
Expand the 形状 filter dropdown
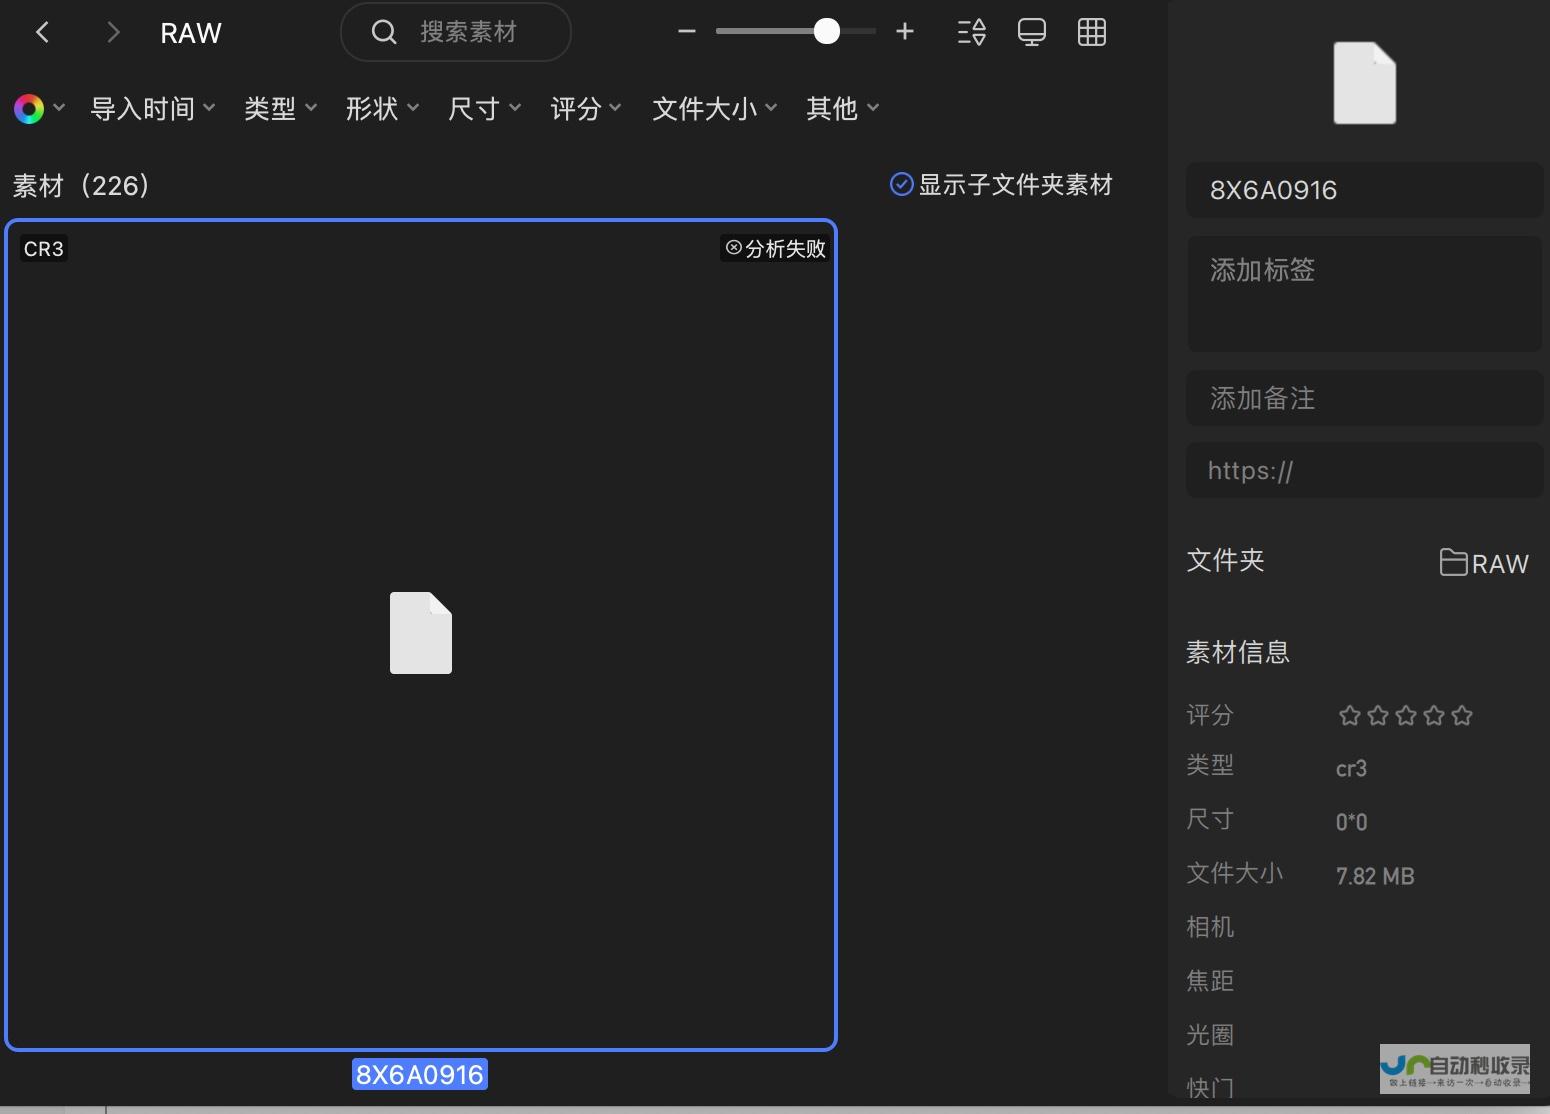[x=383, y=108]
